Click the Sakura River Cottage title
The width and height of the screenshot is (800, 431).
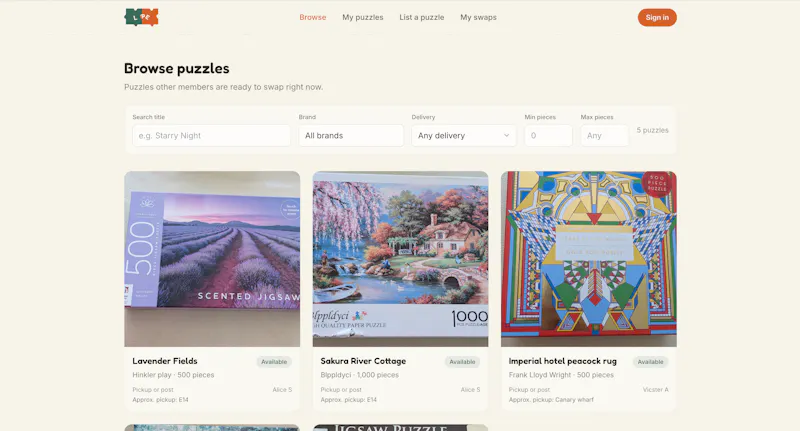[363, 361]
